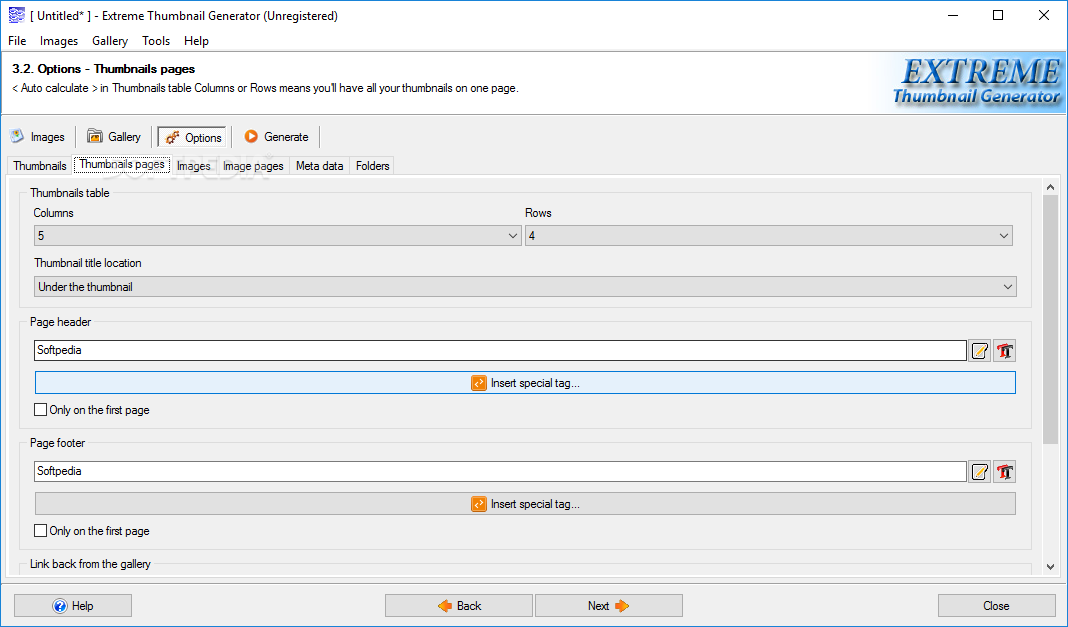This screenshot has height=627, width=1068.
Task: Go to the Images step in toolbar
Action: [x=38, y=137]
